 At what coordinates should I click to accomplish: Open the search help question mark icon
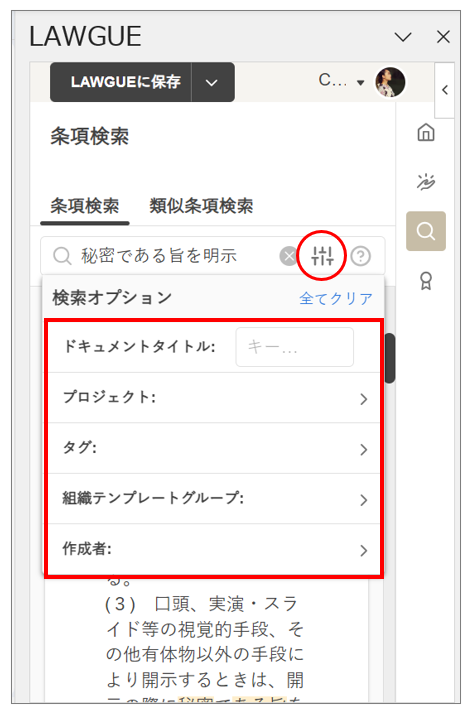[x=361, y=256]
